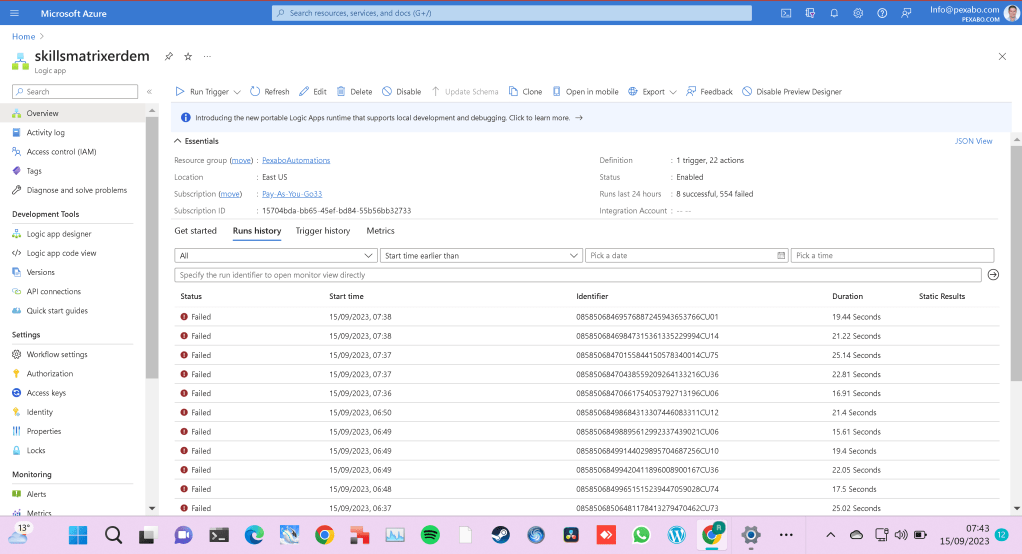Pin skillsmatrixerdem to dashboard
This screenshot has height=554, width=1022.
pos(169,57)
